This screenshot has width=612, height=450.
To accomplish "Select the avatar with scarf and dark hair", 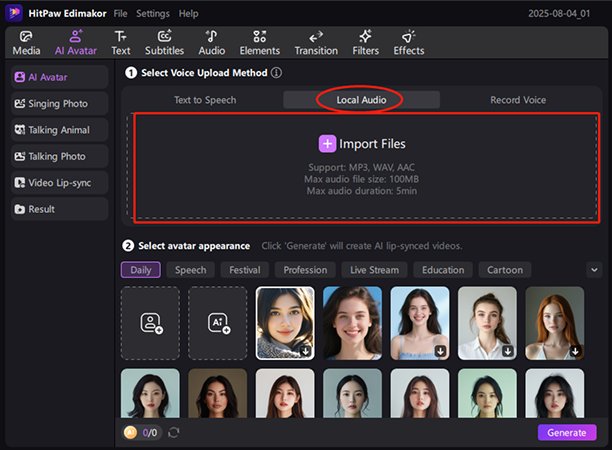I will 285,323.
